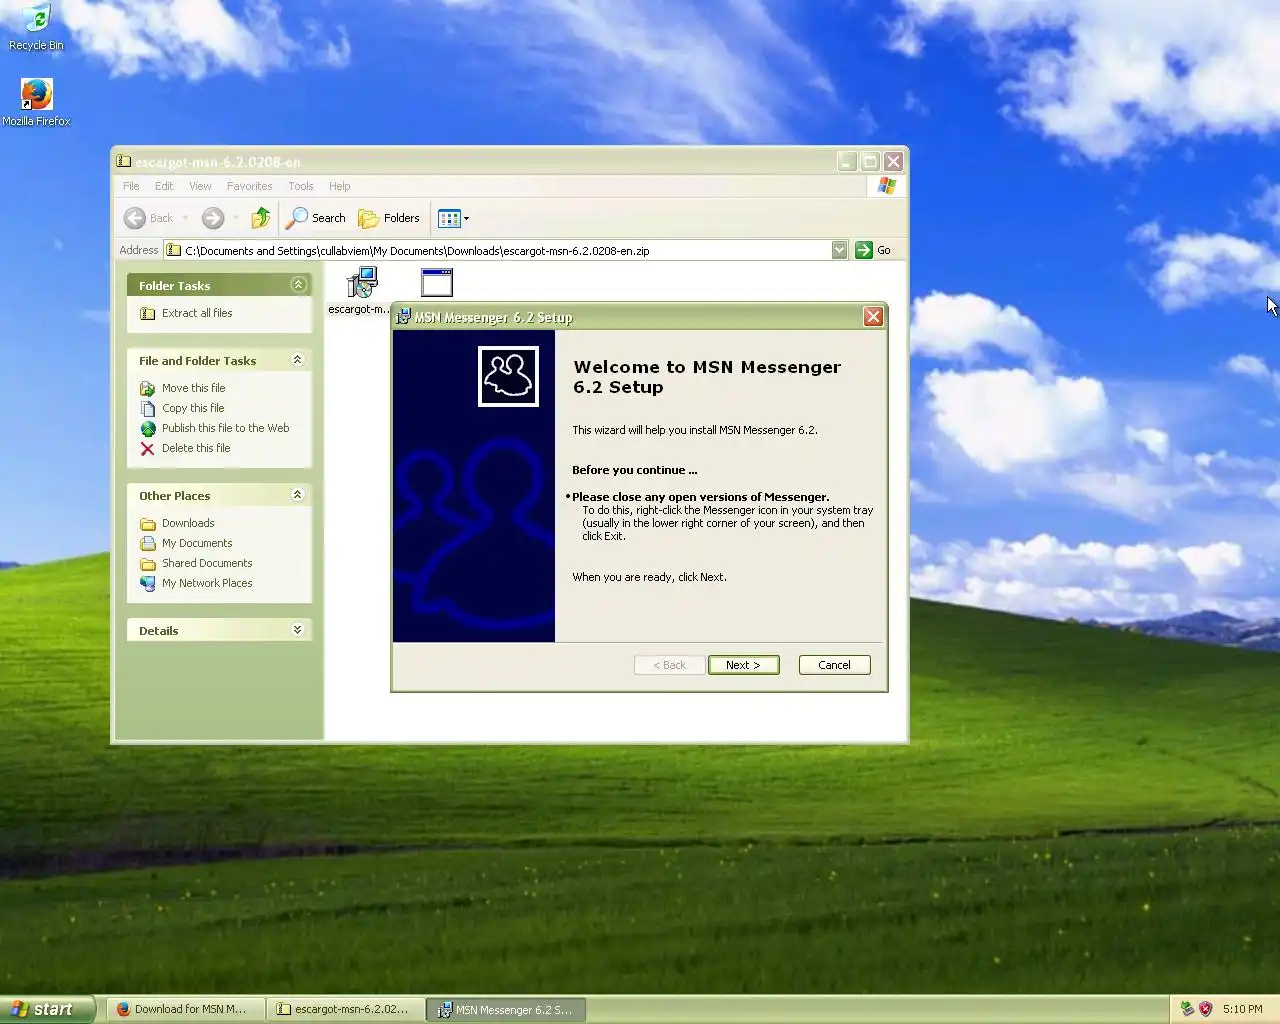Open Downloads in Other Places

188,523
